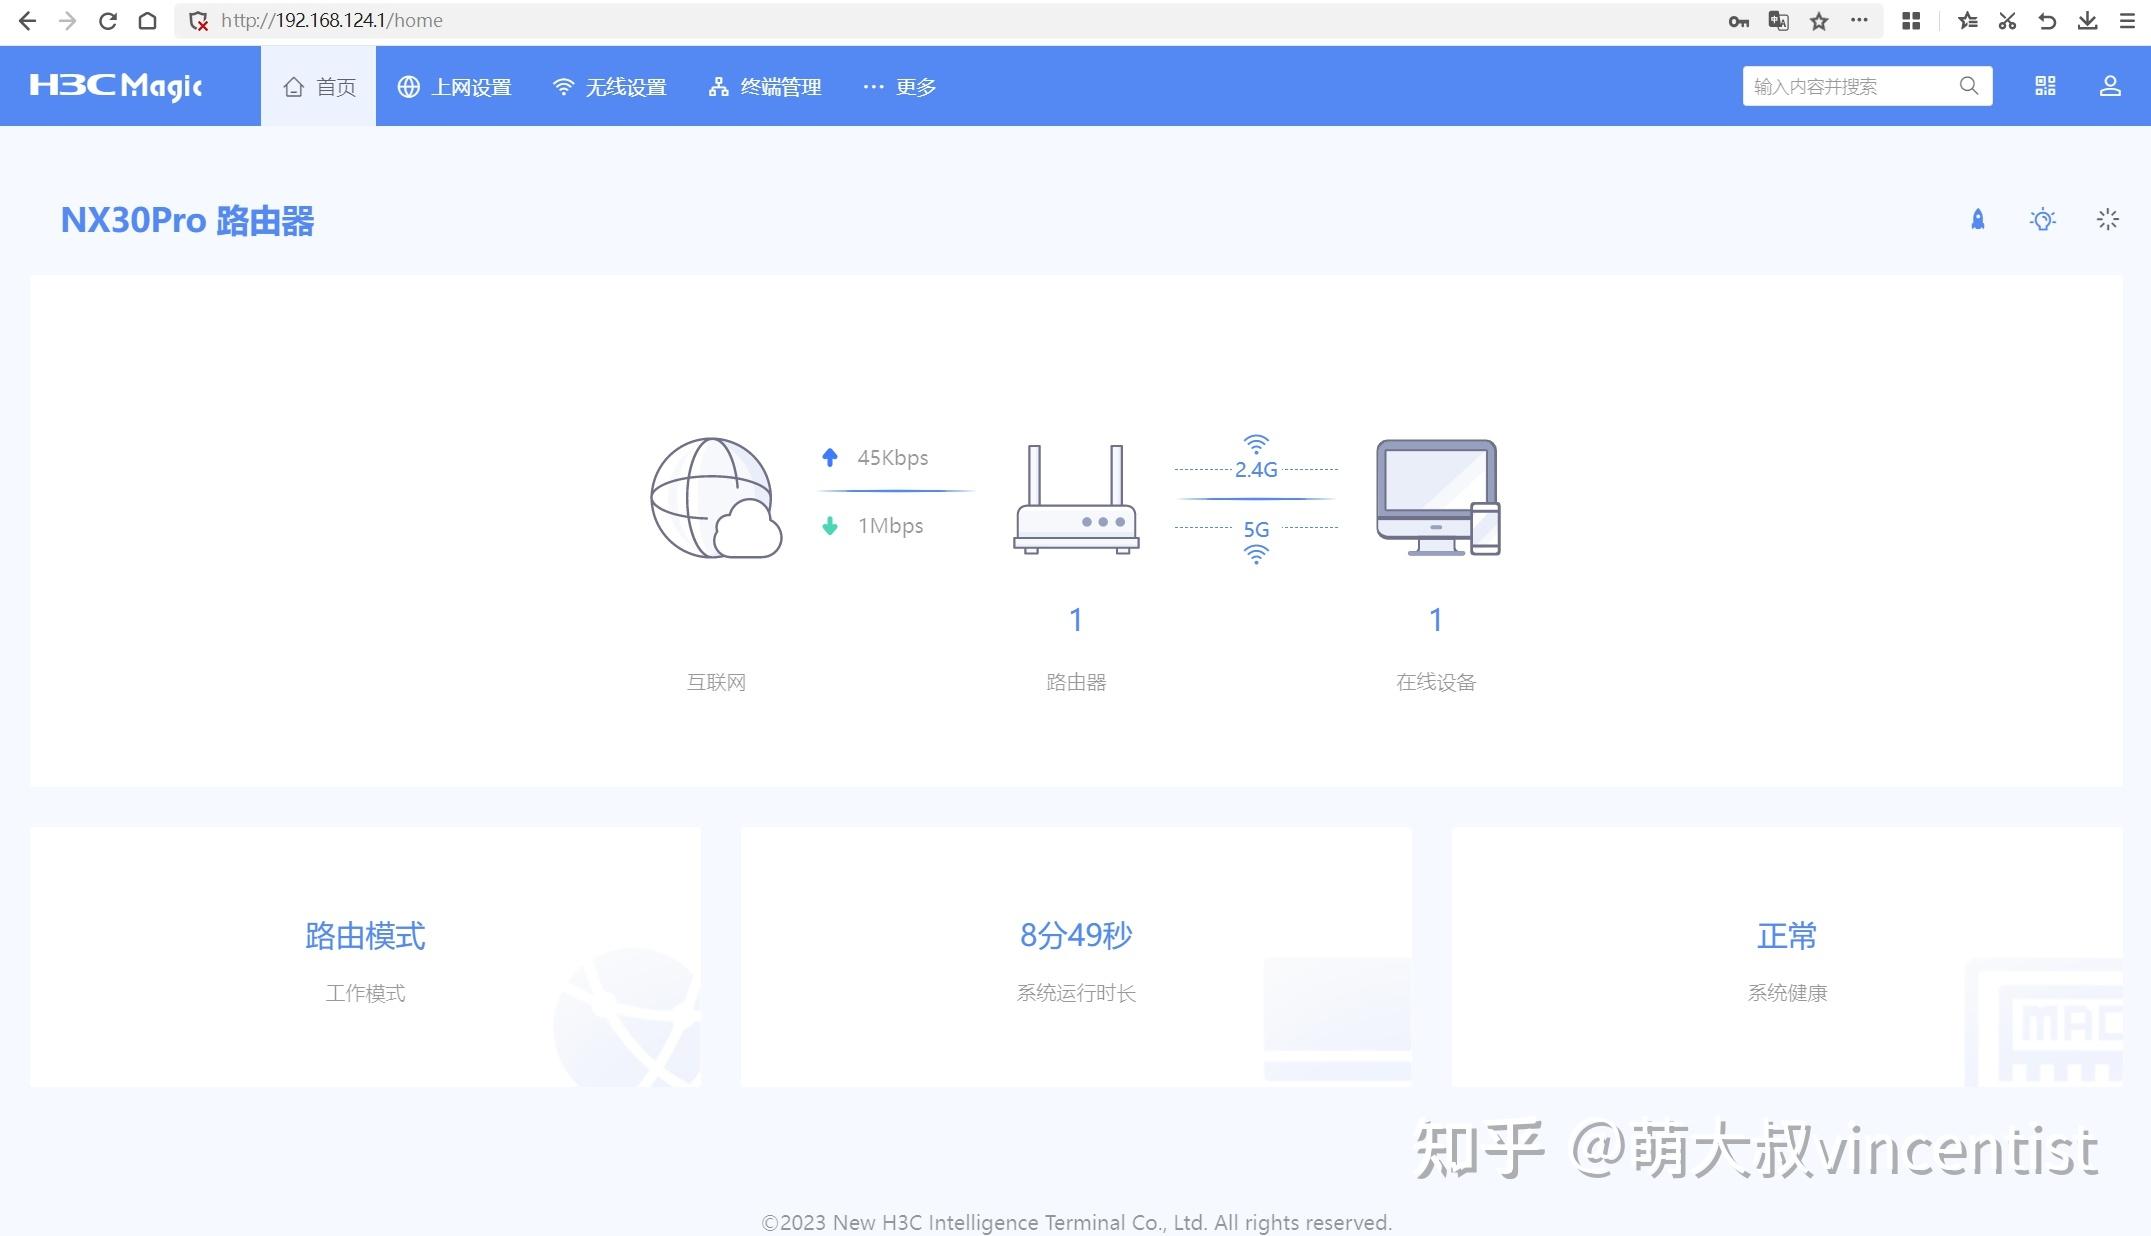The image size is (2151, 1236).
Task: Click the refresh spinner icon near page title
Action: coord(2108,219)
